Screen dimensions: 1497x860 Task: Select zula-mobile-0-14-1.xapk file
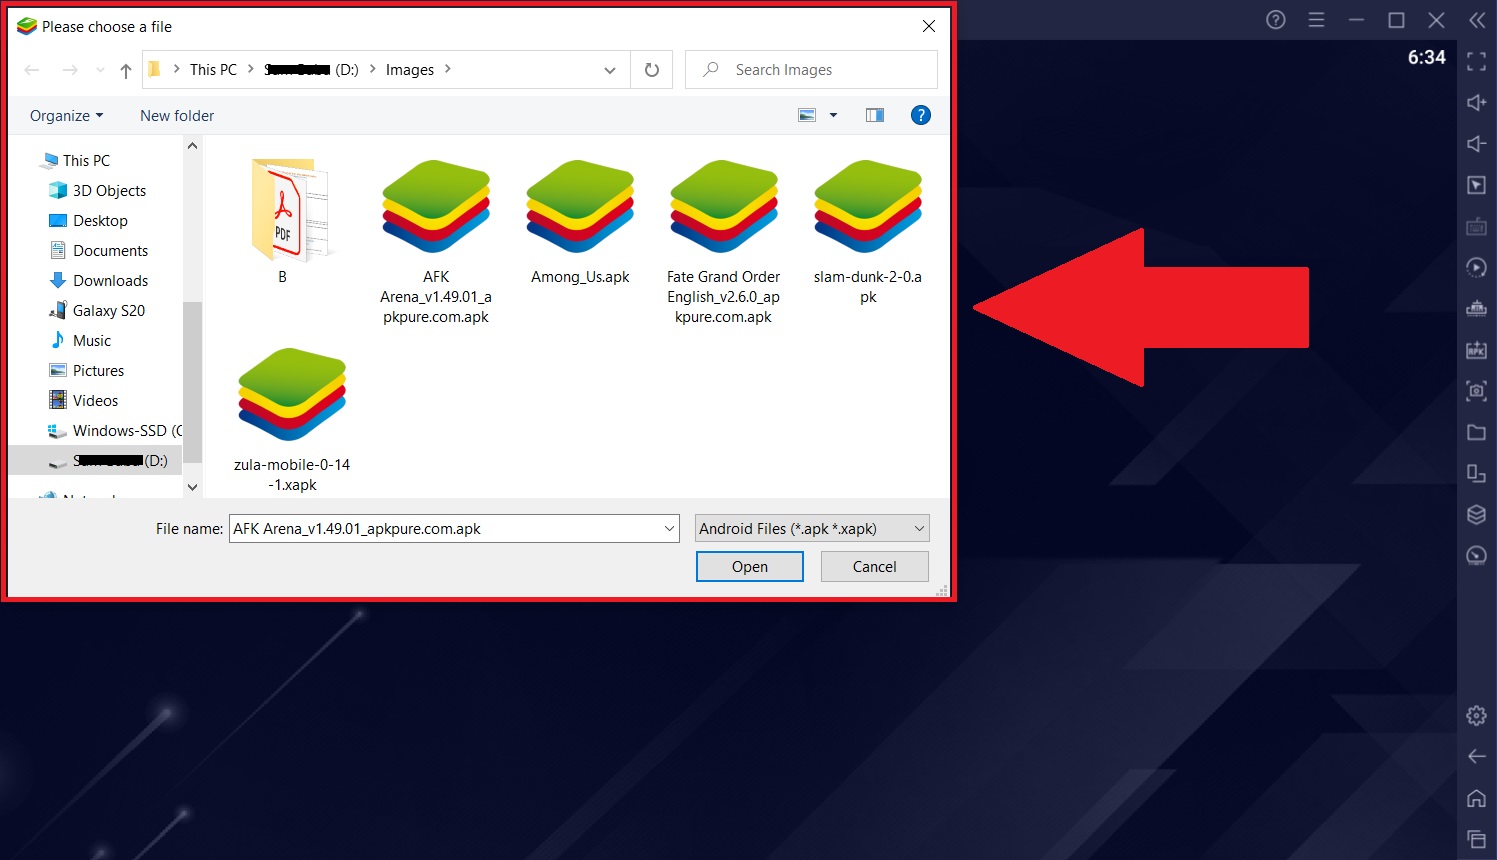pyautogui.click(x=292, y=419)
